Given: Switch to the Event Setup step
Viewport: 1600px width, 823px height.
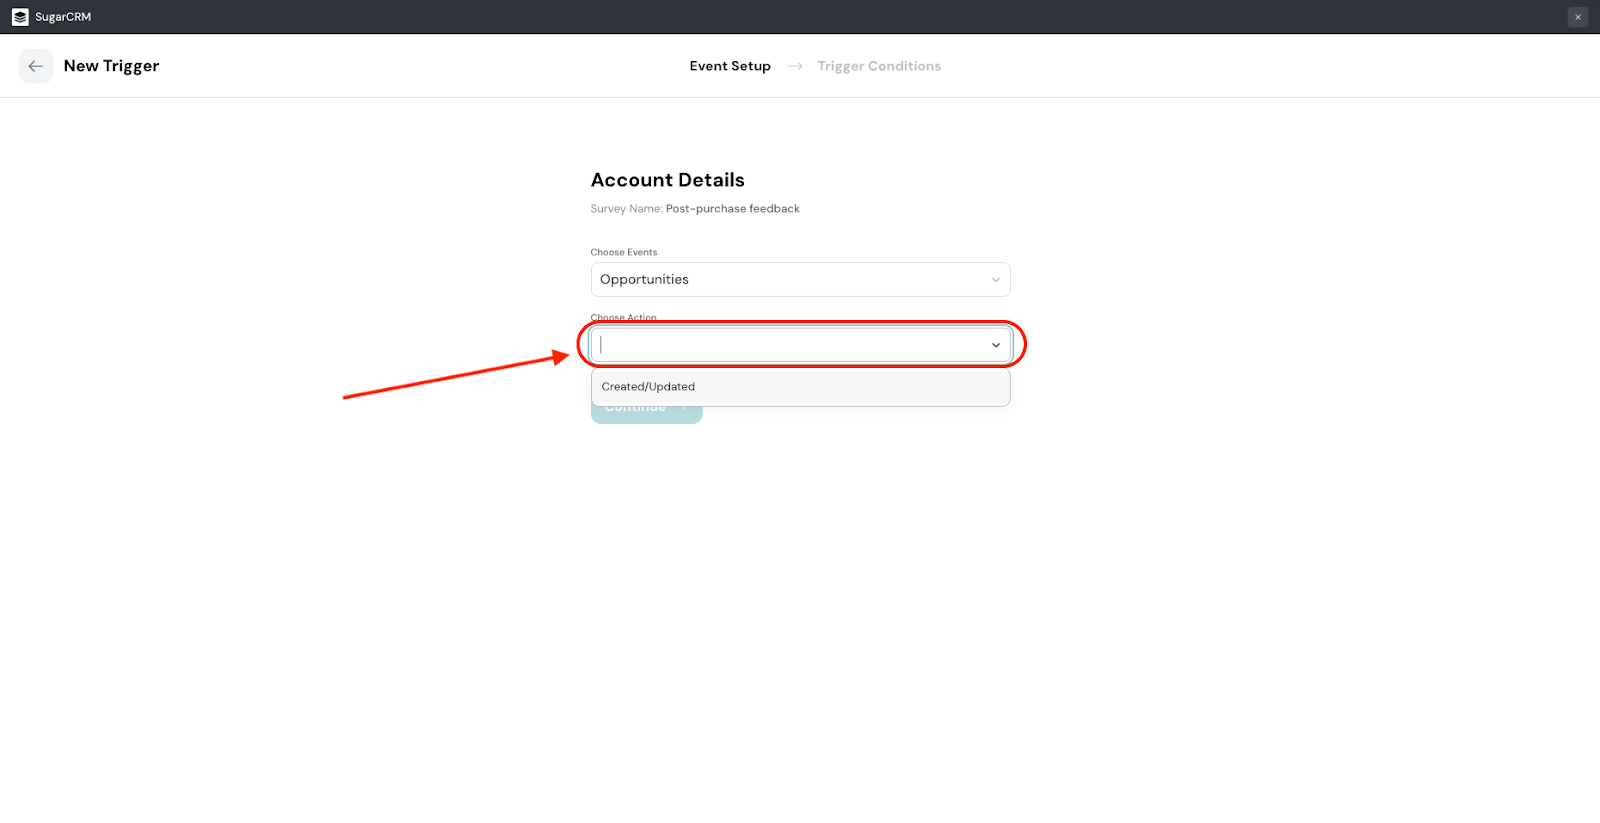Looking at the screenshot, I should [x=730, y=66].
